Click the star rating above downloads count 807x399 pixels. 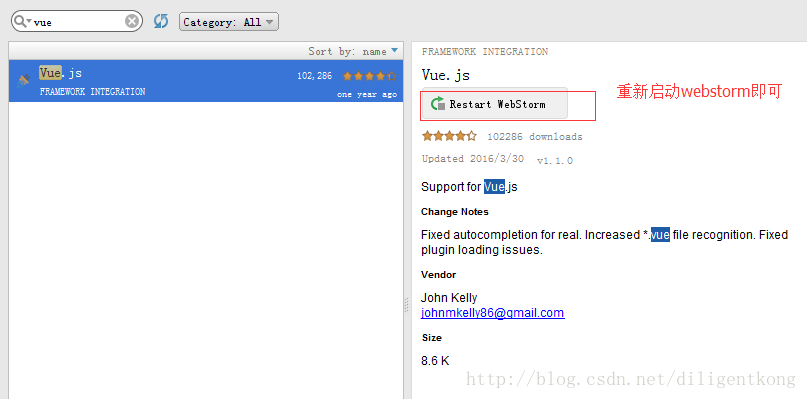click(x=449, y=136)
